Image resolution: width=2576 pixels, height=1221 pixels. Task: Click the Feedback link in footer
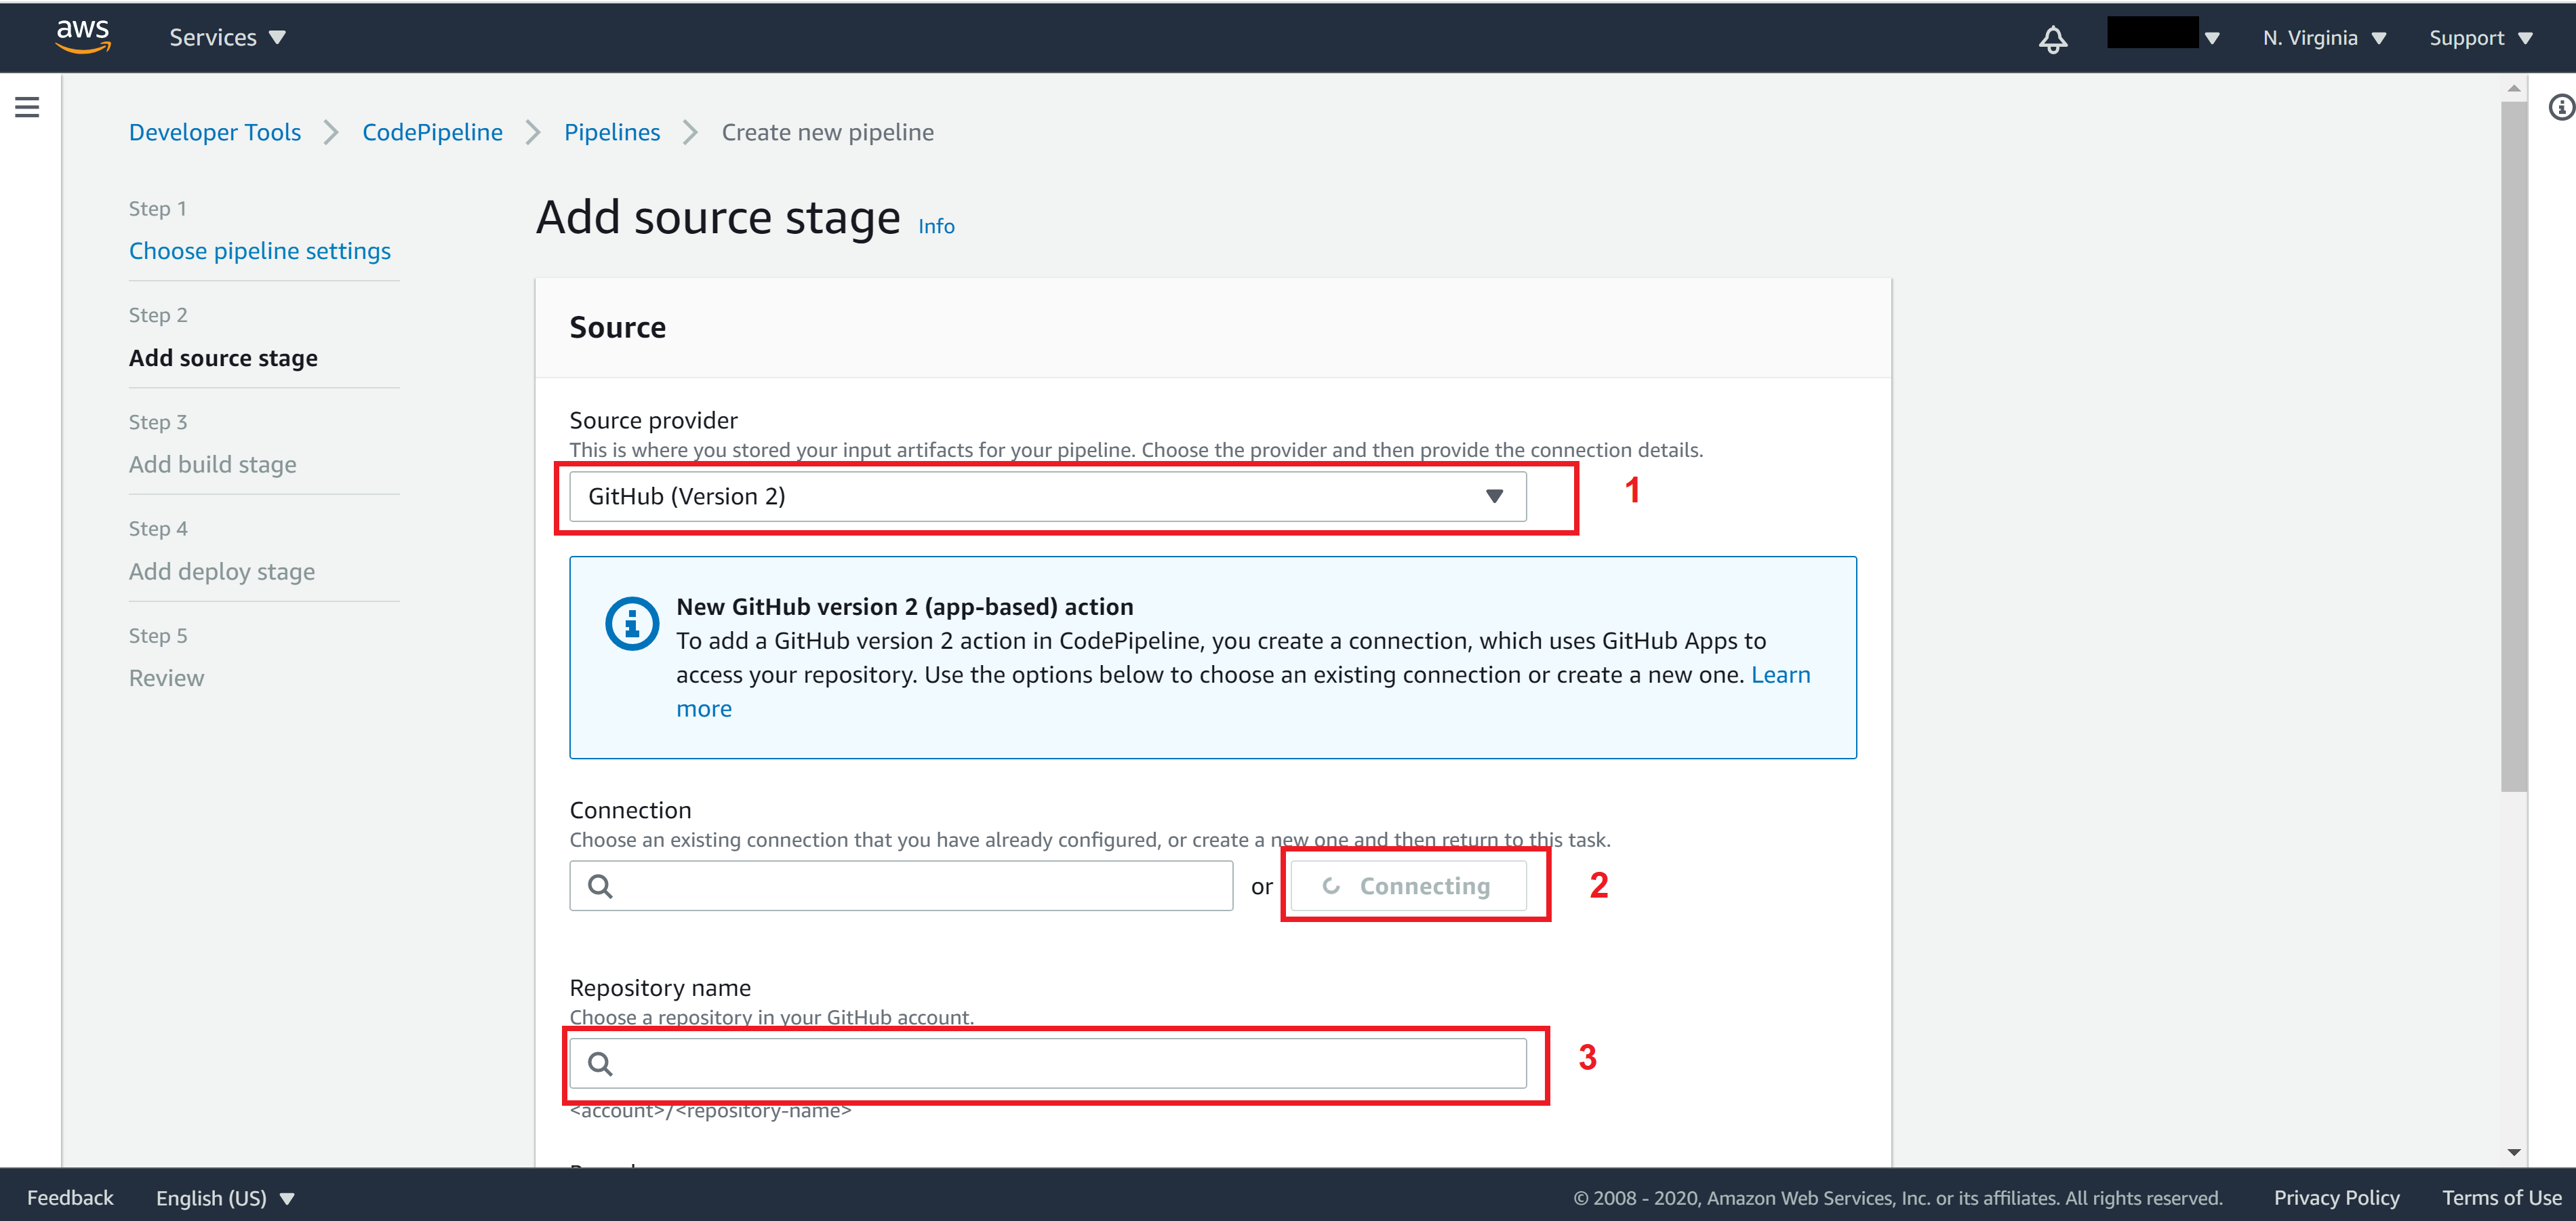coord(70,1198)
